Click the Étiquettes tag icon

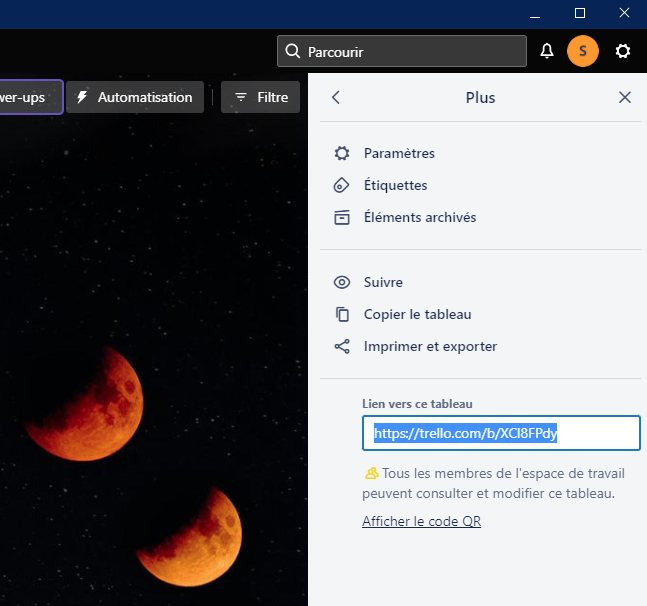(x=341, y=186)
